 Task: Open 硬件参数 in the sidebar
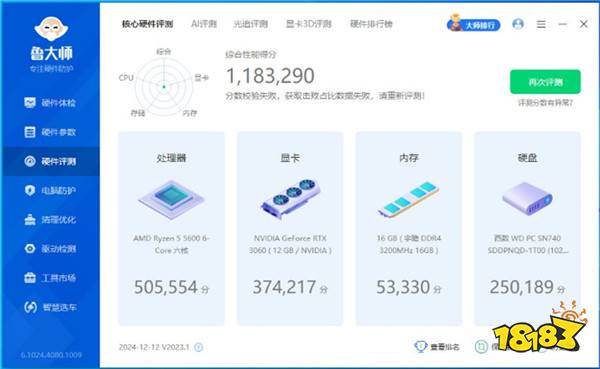point(50,132)
